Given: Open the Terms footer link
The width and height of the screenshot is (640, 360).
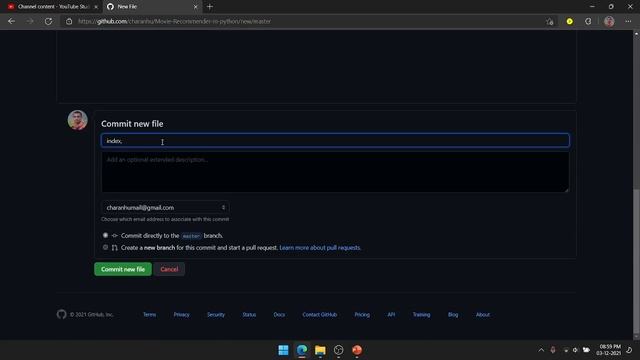Looking at the screenshot, I should (149, 315).
